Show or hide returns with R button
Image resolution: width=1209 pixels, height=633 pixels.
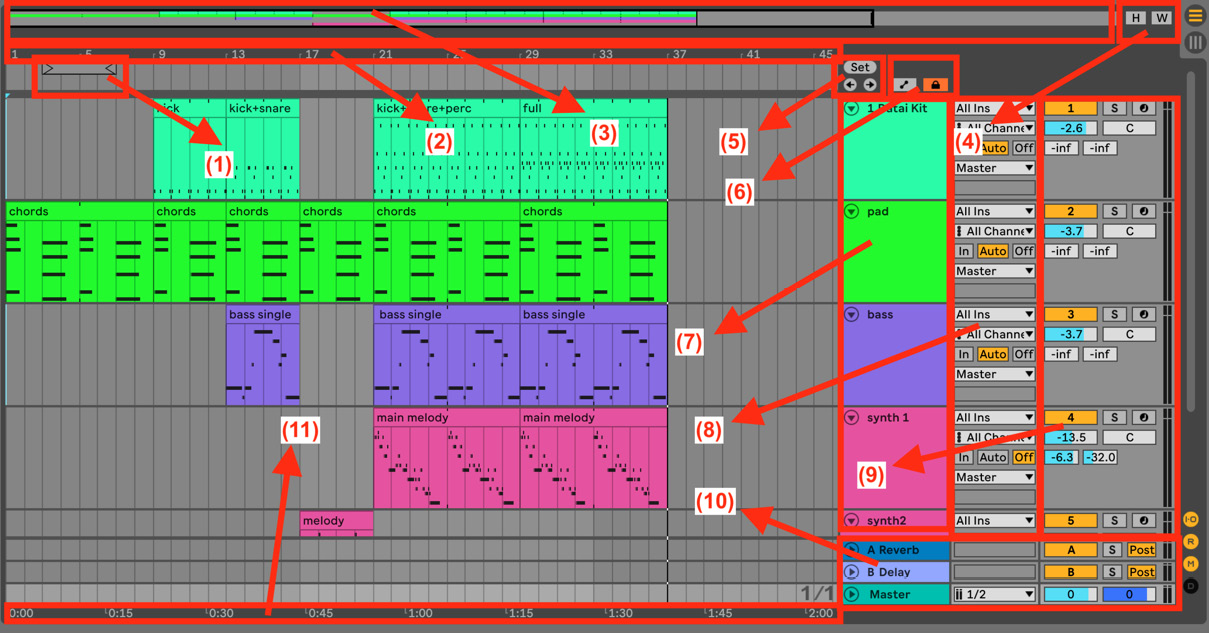[x=1191, y=541]
